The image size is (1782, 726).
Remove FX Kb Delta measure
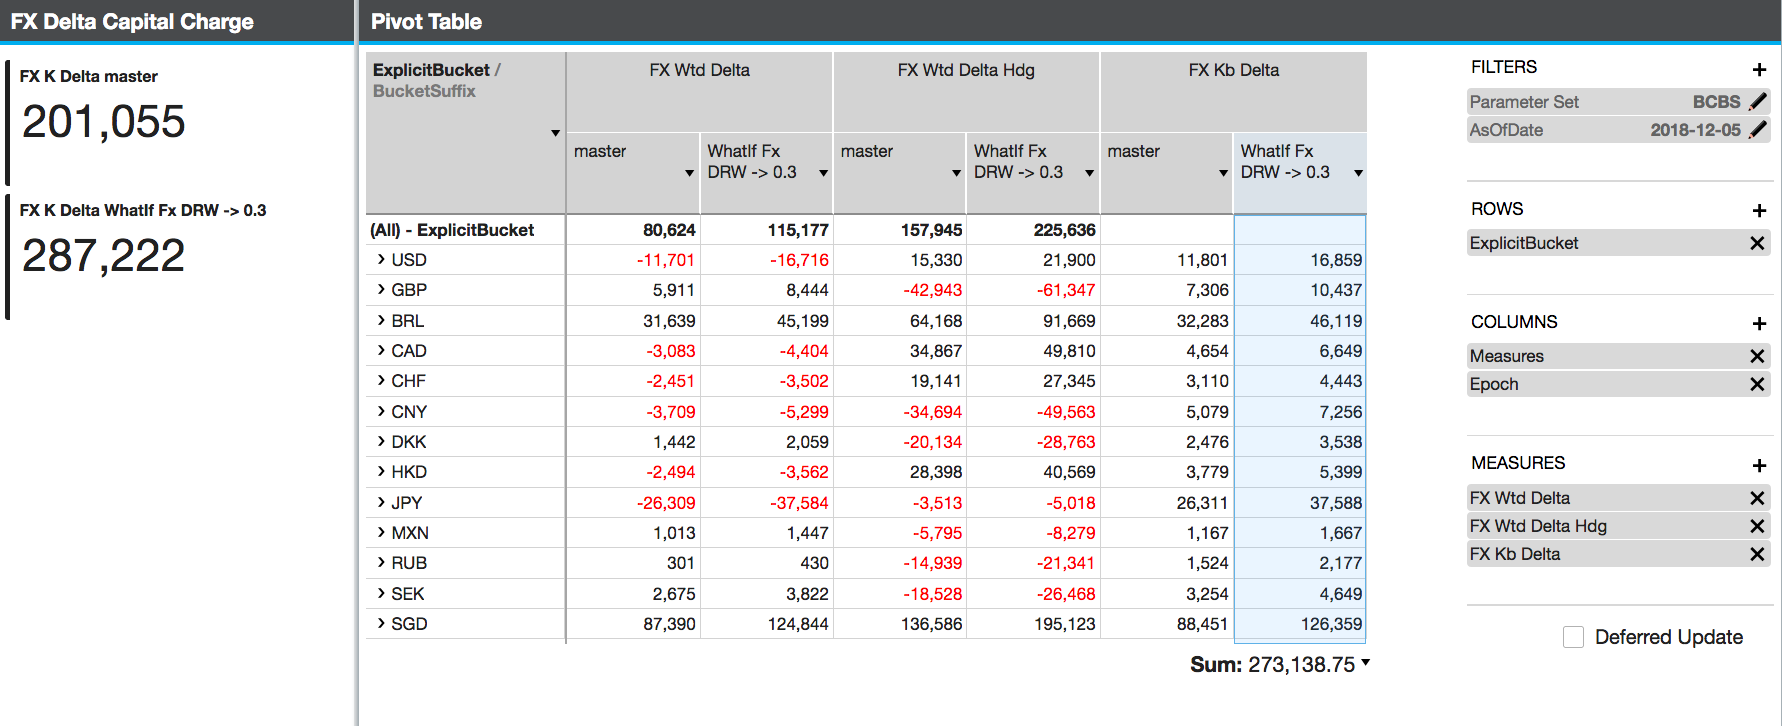(1757, 554)
